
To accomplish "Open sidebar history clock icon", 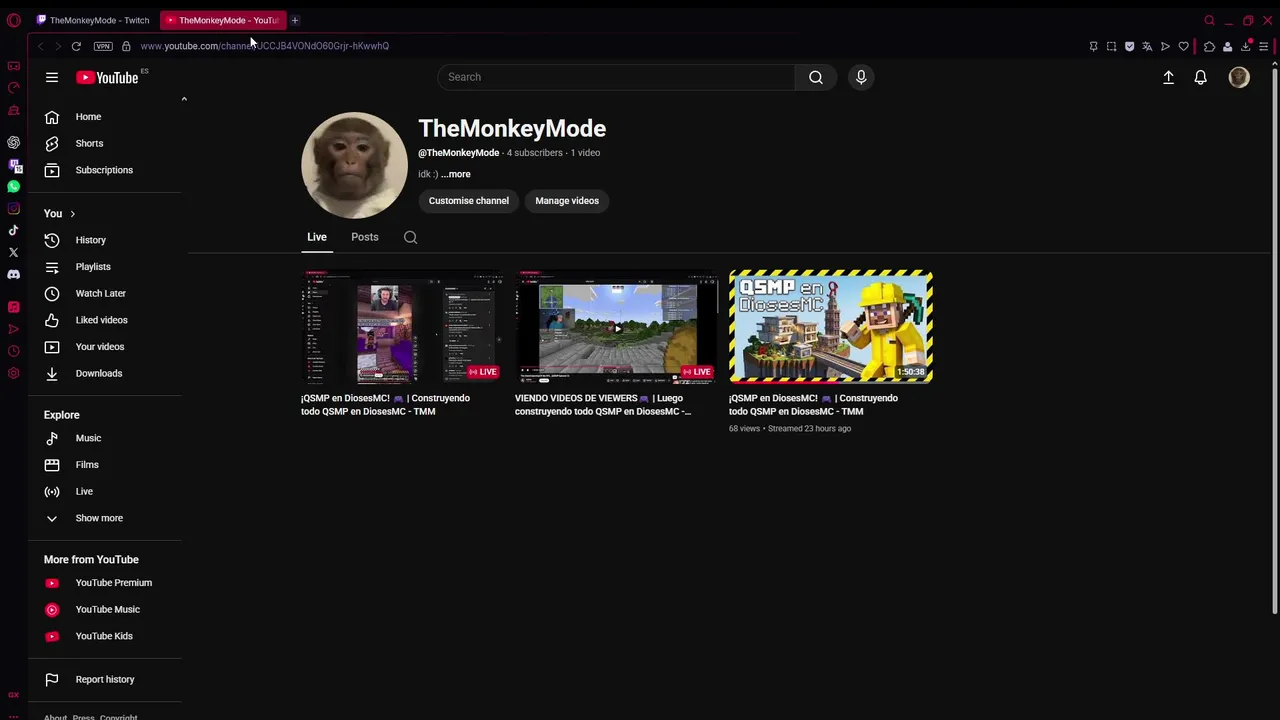I will point(13,351).
